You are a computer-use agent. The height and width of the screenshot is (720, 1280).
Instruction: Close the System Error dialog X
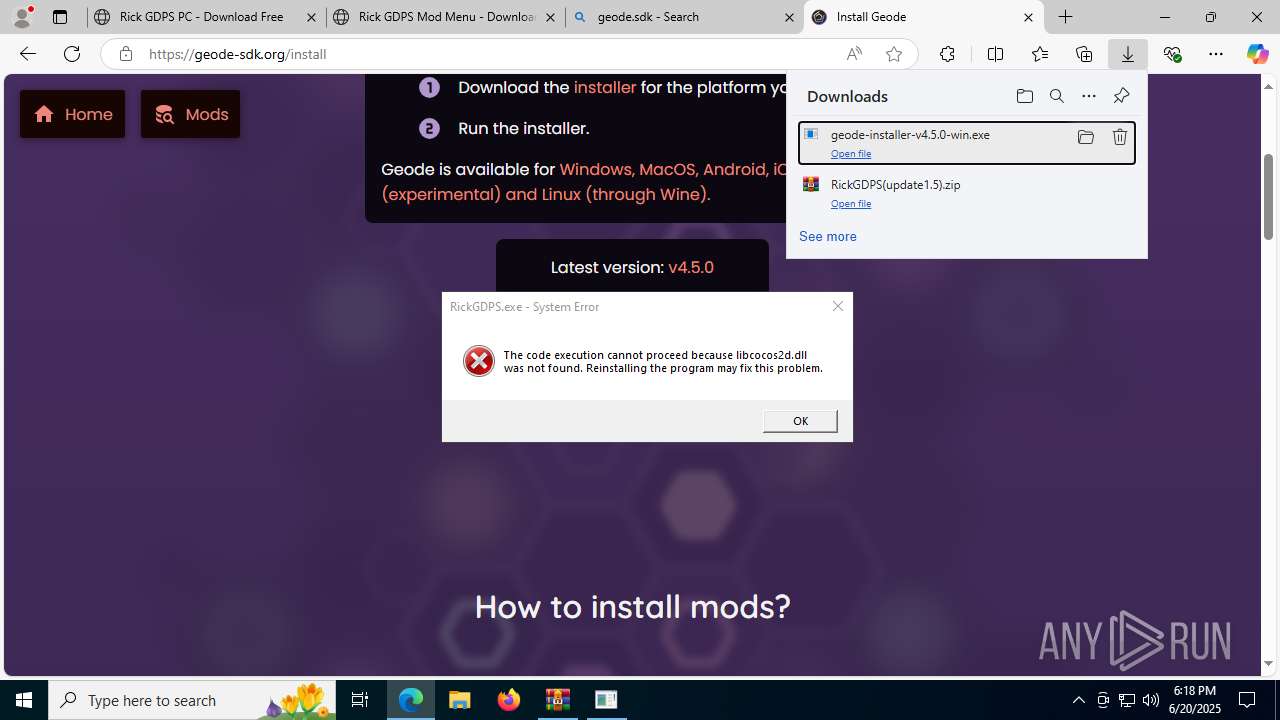tap(838, 306)
